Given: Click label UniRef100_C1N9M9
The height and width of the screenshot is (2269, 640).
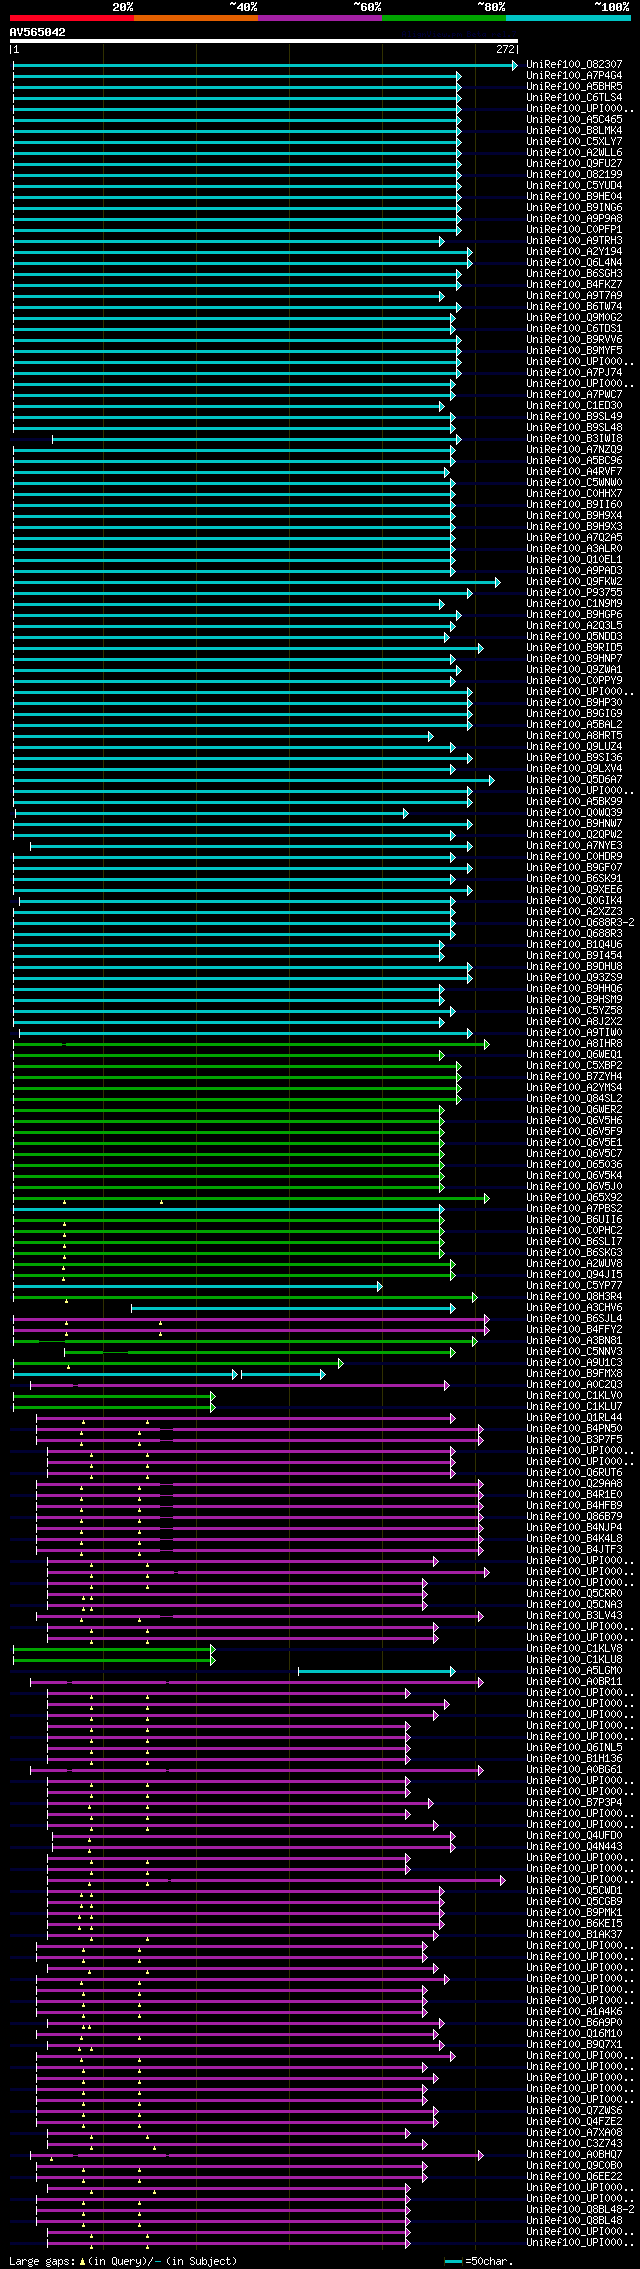Looking at the screenshot, I should tap(574, 604).
